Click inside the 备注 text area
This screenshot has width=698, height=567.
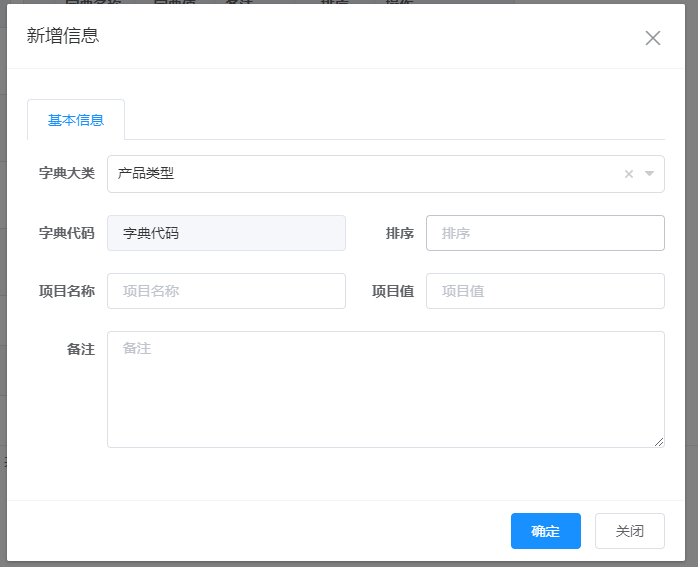(x=386, y=389)
